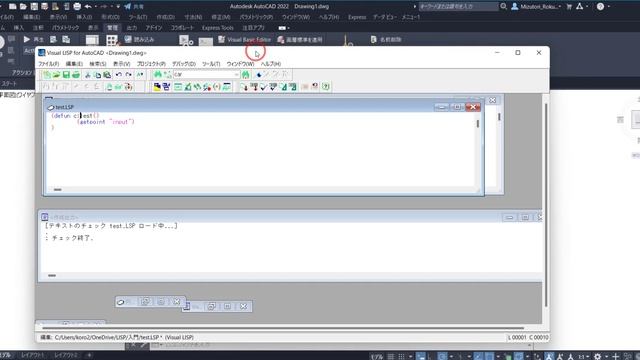The image size is (640, 360).
Task: Expand the search text combo box dropdown arrow
Action: point(236,75)
